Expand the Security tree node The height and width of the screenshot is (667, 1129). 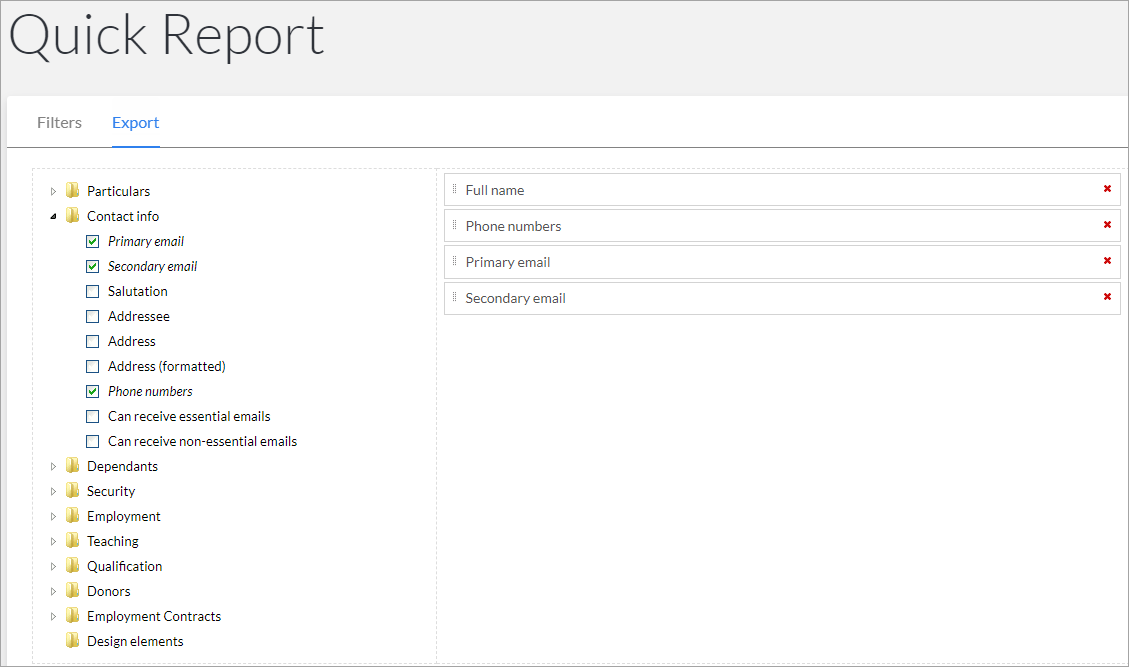pyautogui.click(x=53, y=491)
